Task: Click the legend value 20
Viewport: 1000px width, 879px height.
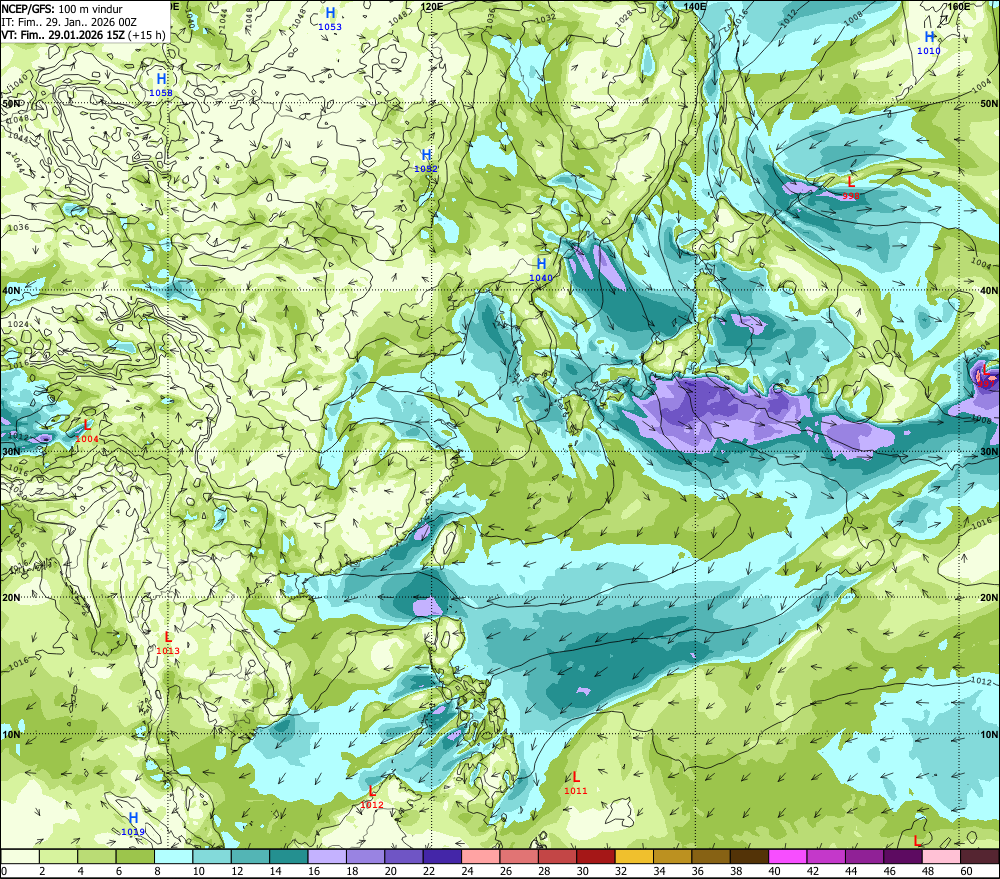Action: coord(390,871)
